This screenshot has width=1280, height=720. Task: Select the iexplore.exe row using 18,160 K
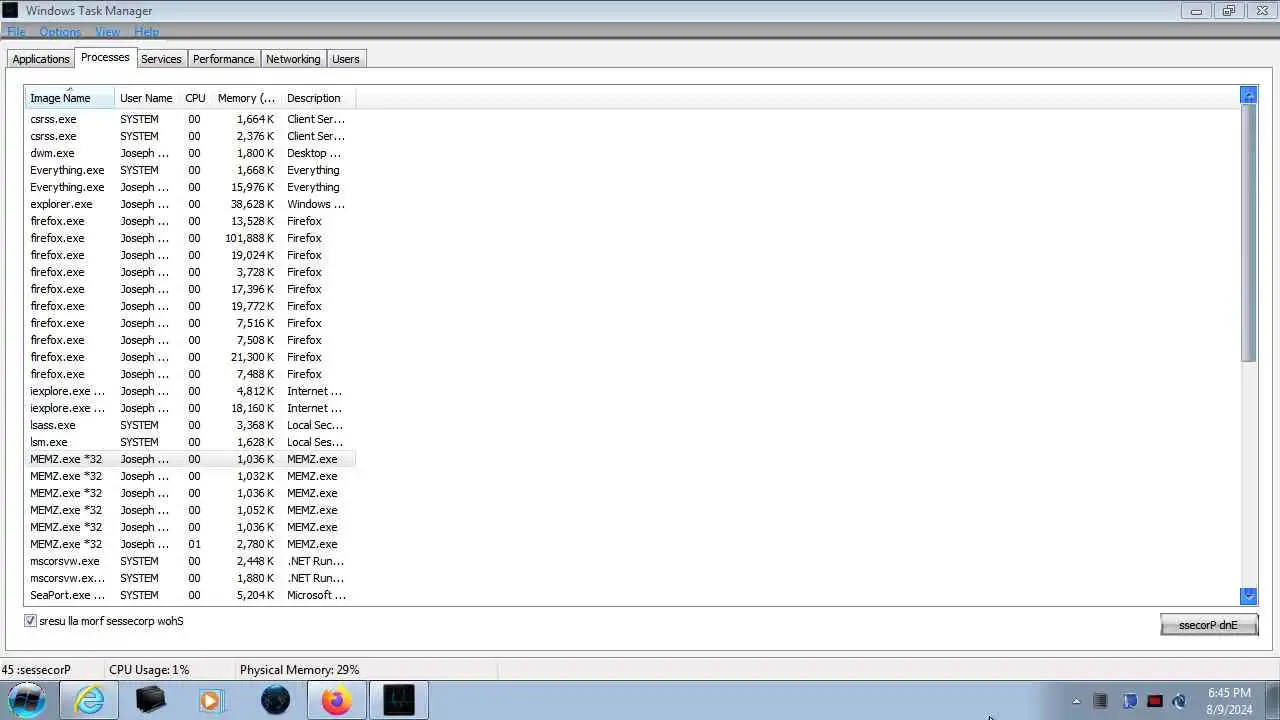tap(190, 408)
